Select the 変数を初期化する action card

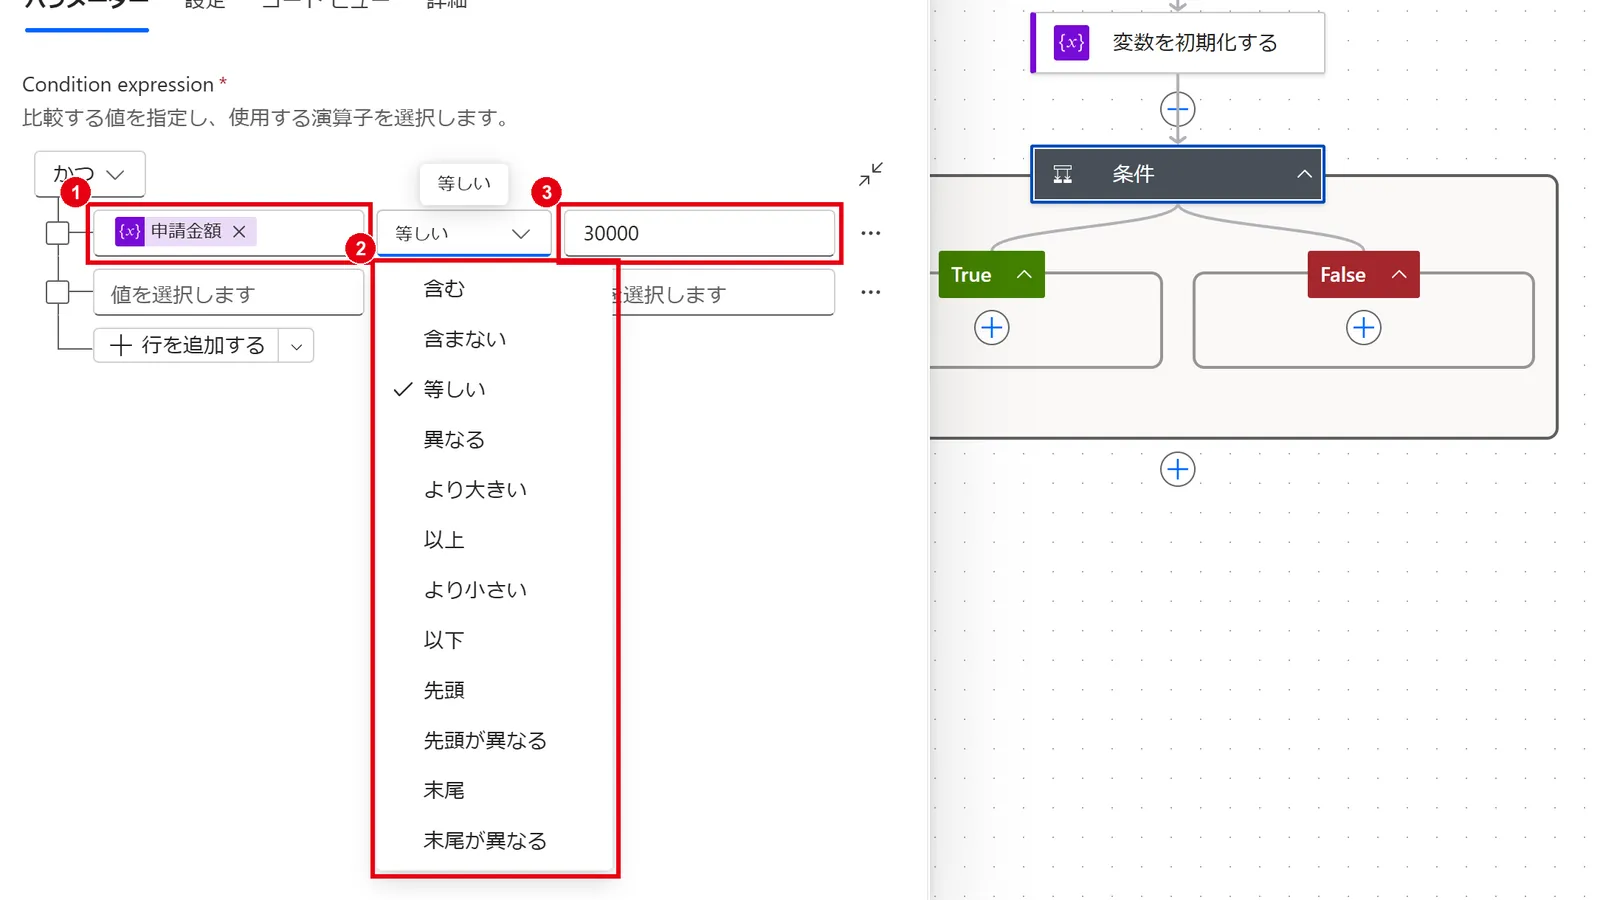pyautogui.click(x=1178, y=43)
